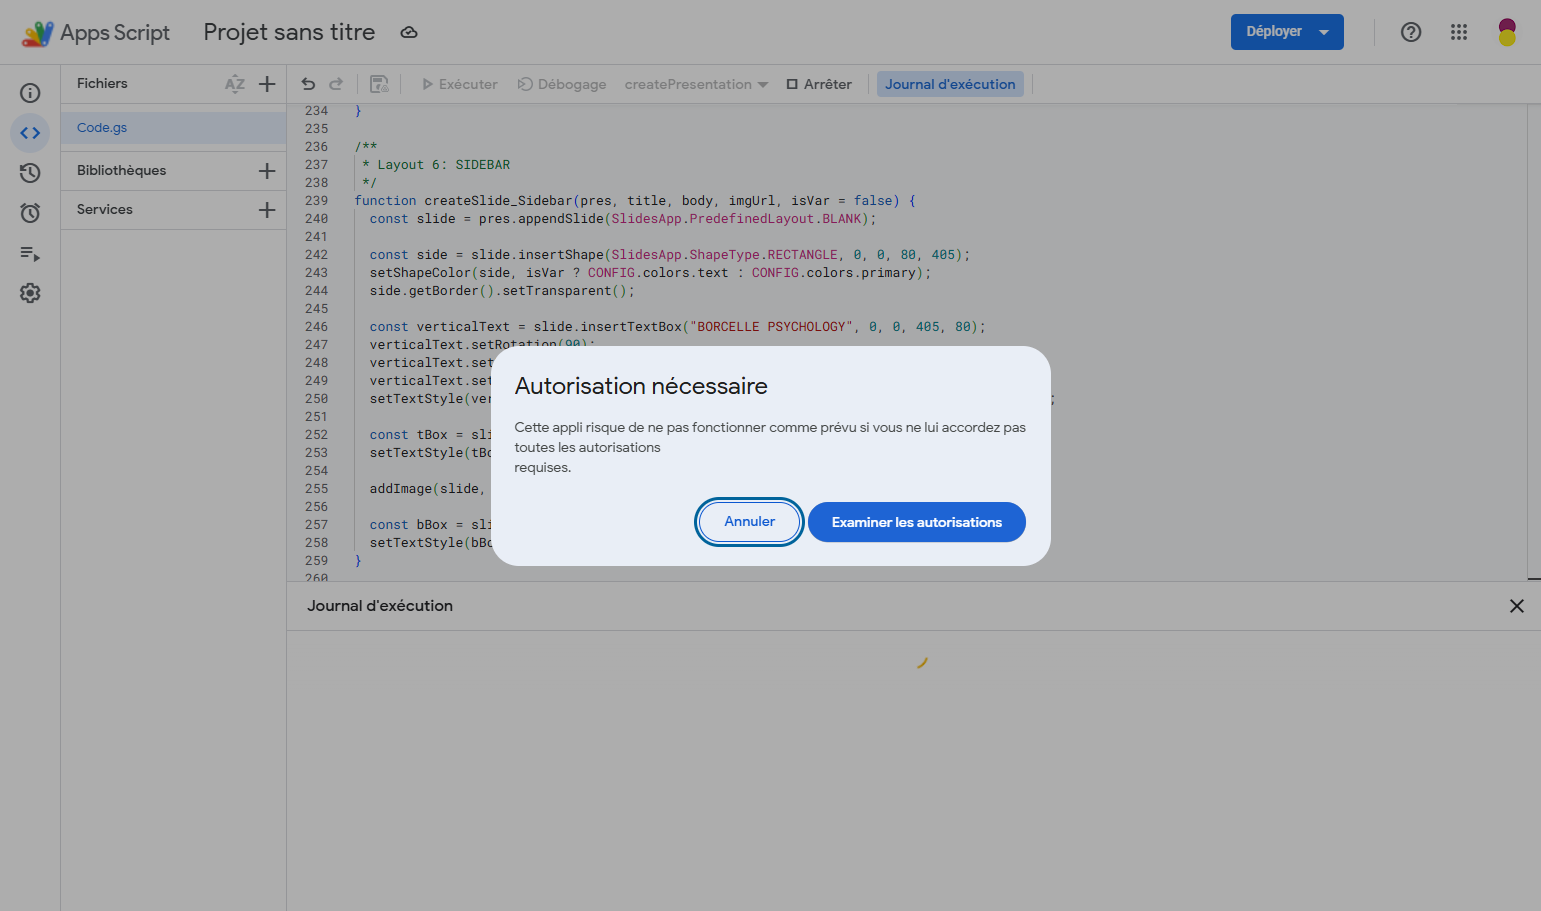Open the Help question mark icon

coord(1411,32)
